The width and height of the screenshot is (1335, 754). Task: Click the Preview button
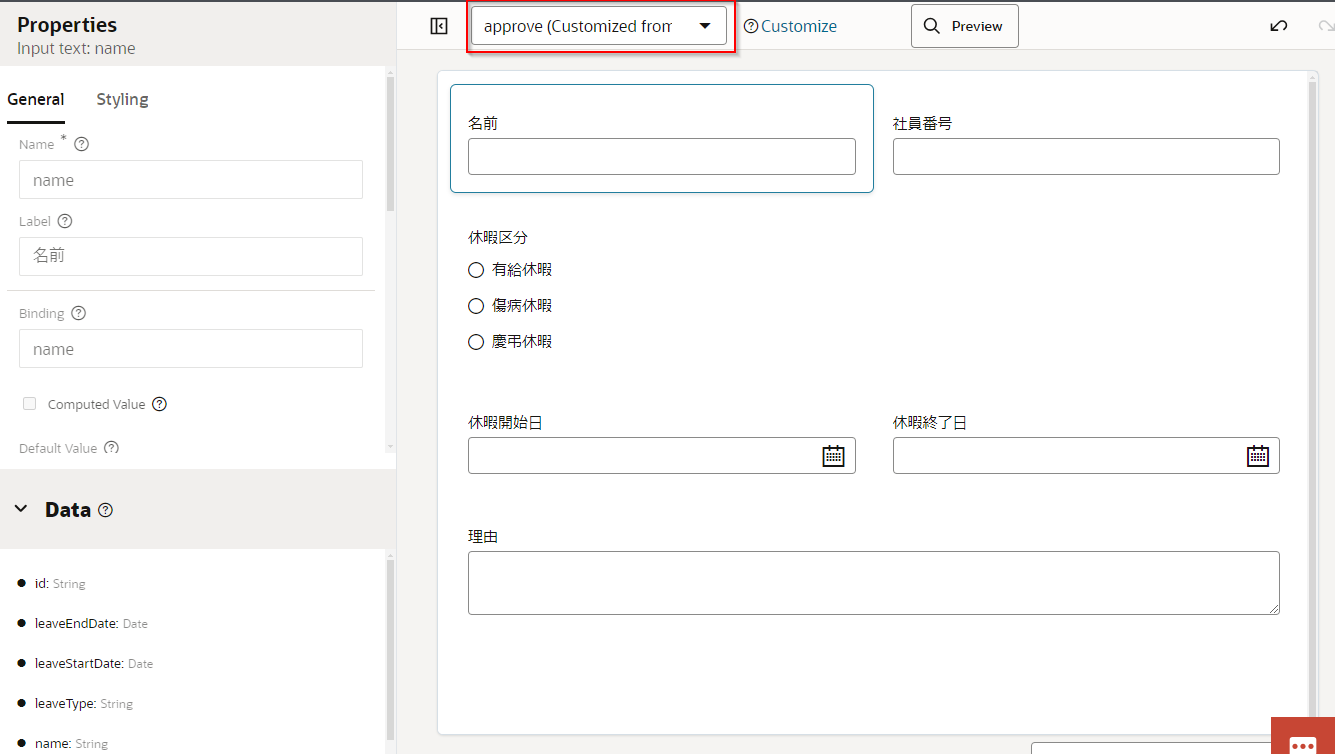[964, 26]
